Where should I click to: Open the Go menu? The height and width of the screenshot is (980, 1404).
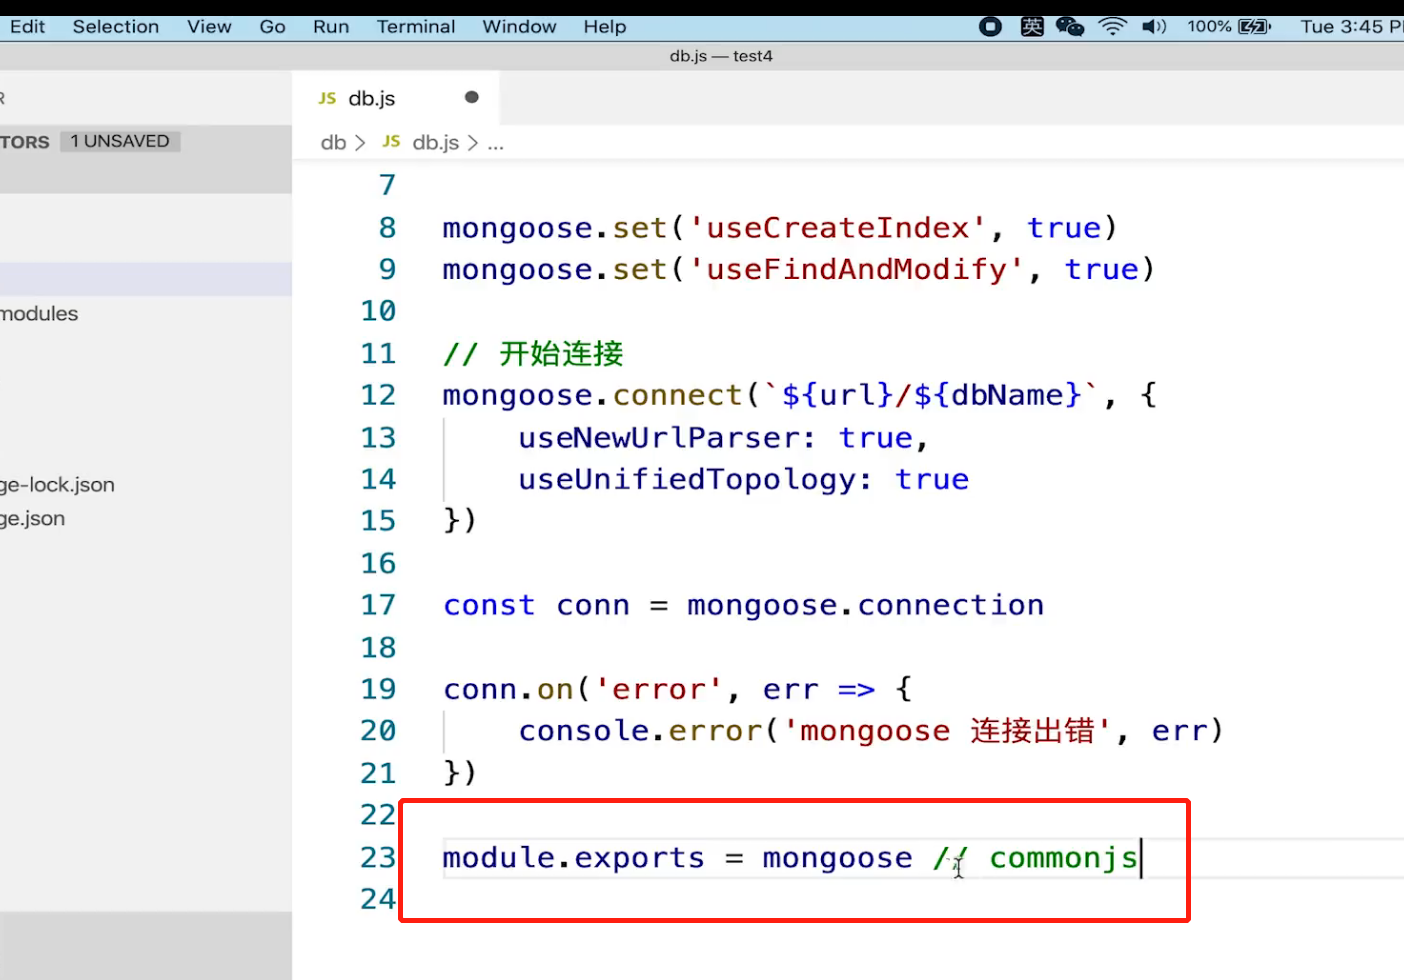(272, 27)
